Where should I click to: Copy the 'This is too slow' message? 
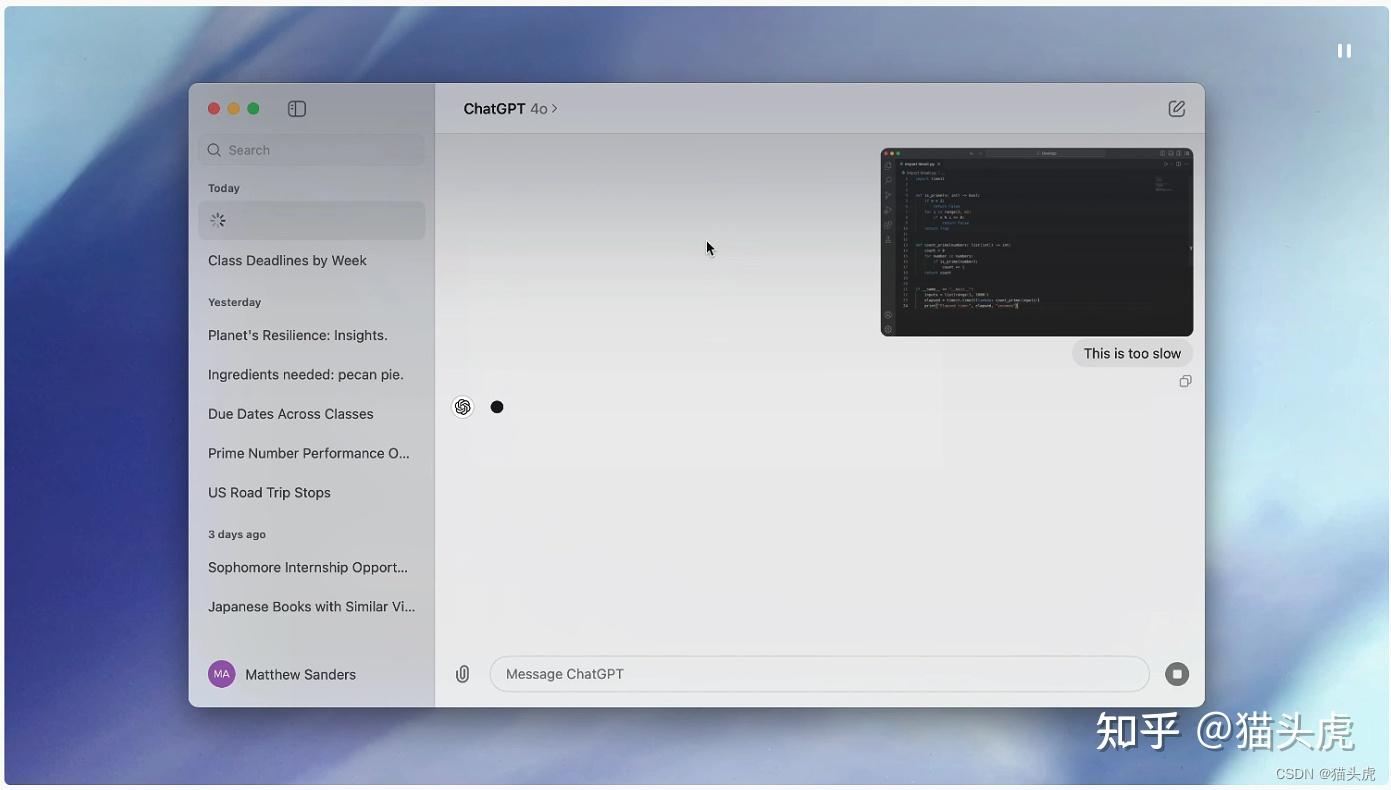pyautogui.click(x=1185, y=381)
